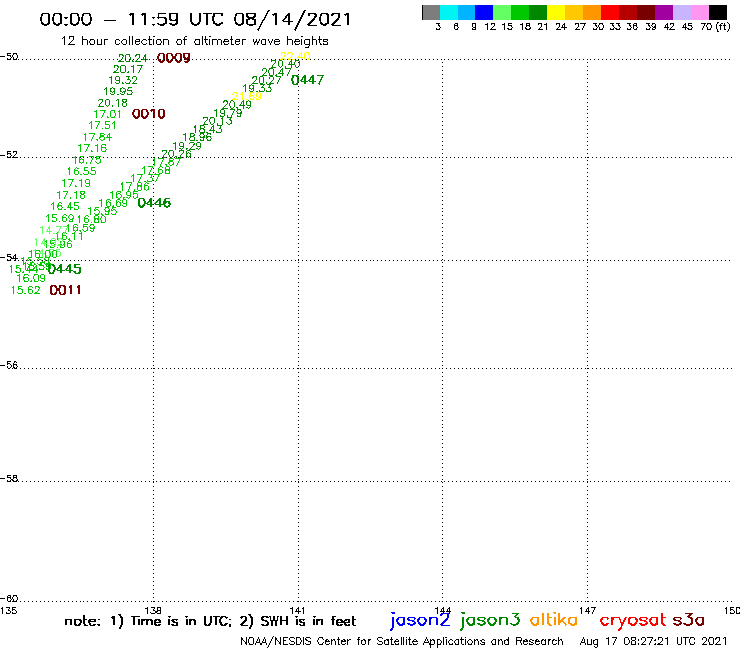The height and width of the screenshot is (650, 740).
Task: Click the s3a time label 0011
Action: (65, 290)
